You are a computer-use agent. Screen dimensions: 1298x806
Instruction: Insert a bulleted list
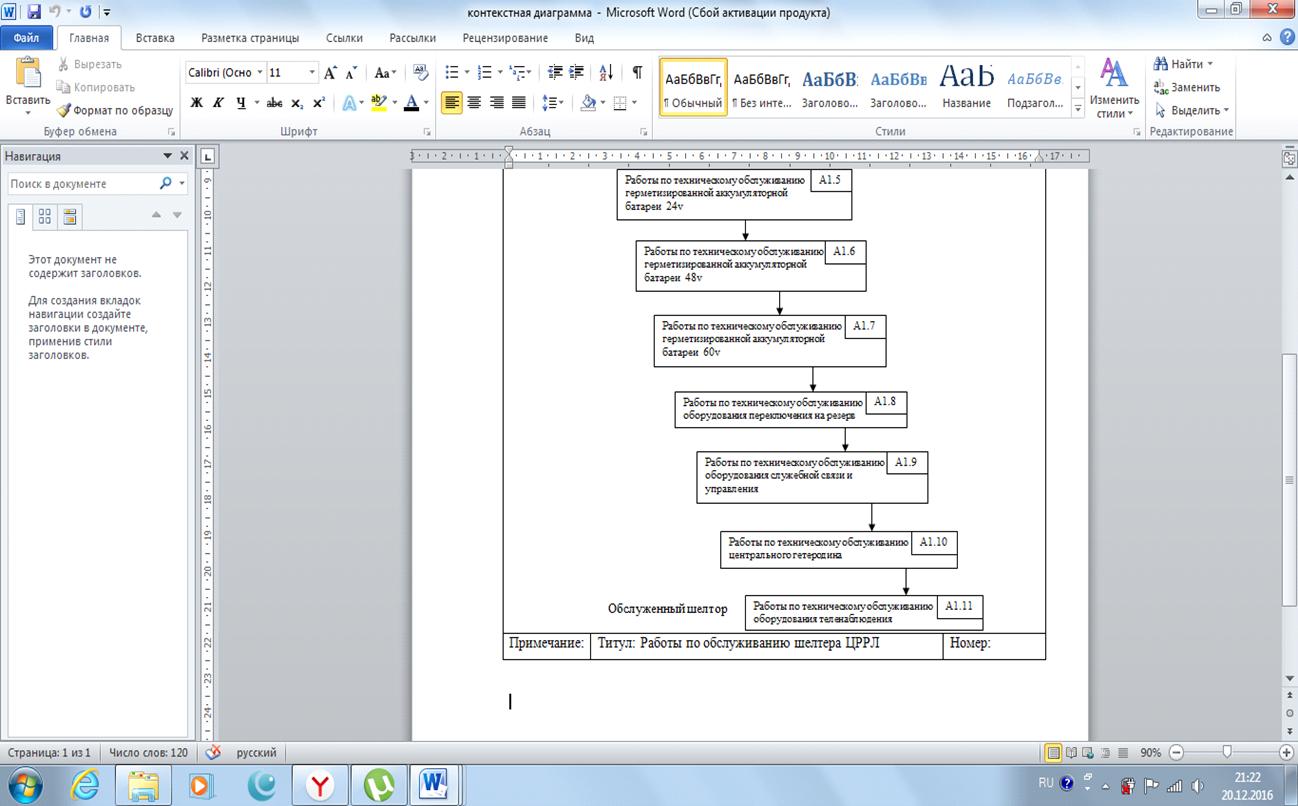(x=451, y=73)
